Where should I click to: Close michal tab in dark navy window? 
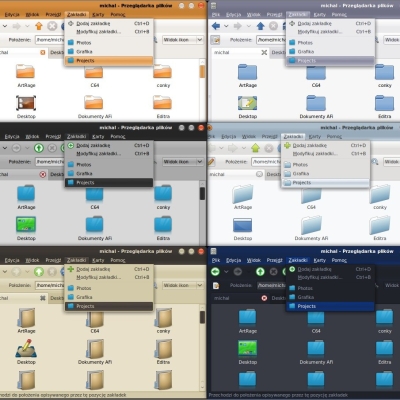pyautogui.click(x=264, y=298)
